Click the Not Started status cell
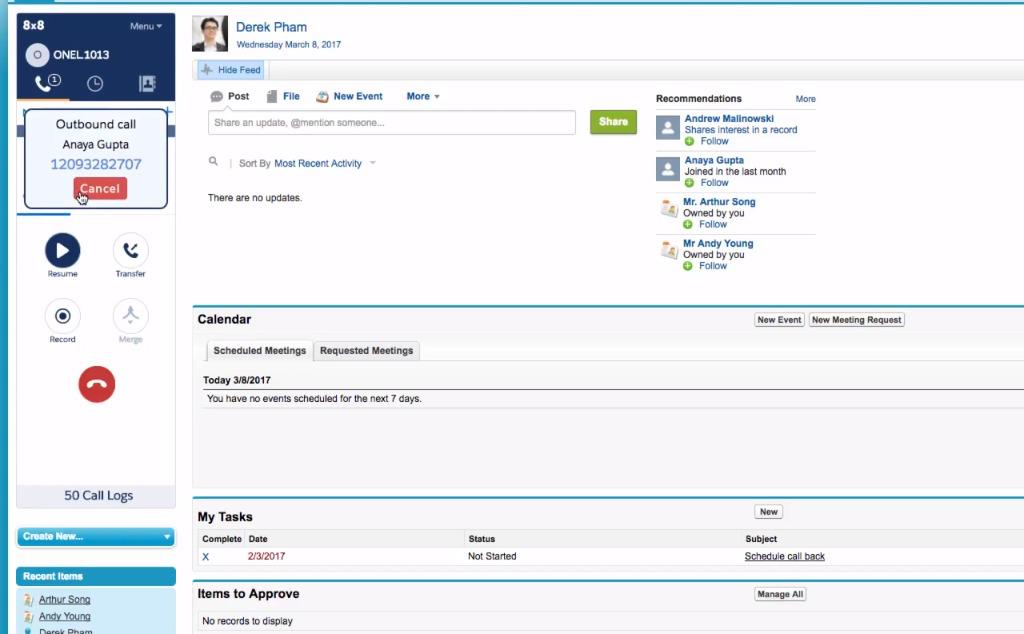This screenshot has height=634, width=1024. click(x=492, y=556)
